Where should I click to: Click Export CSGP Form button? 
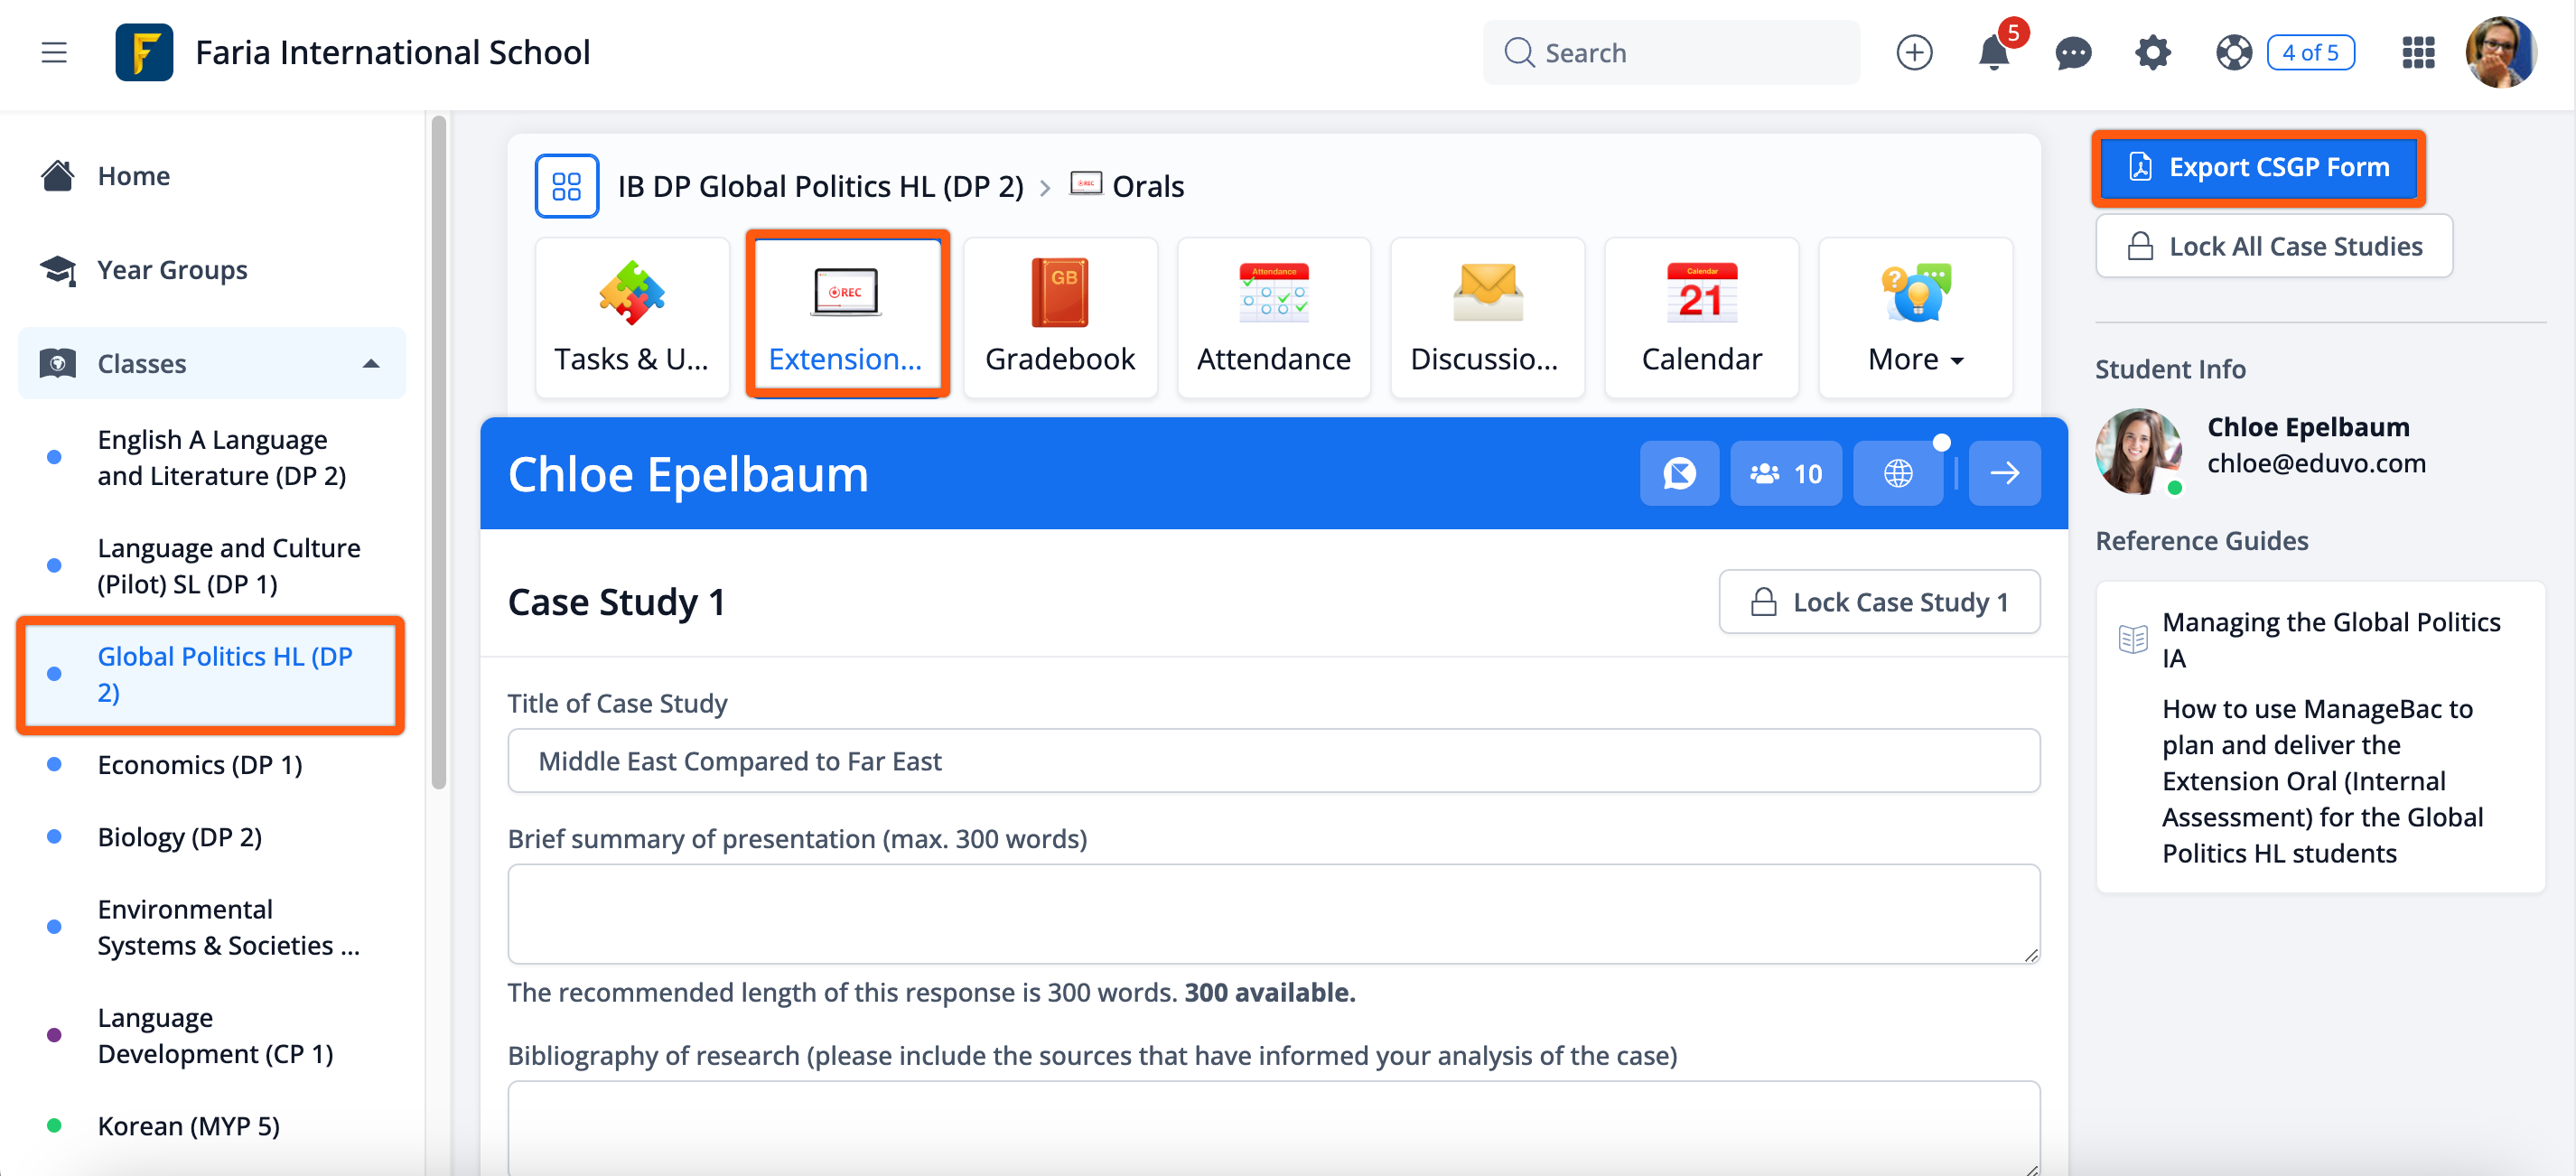[2257, 167]
